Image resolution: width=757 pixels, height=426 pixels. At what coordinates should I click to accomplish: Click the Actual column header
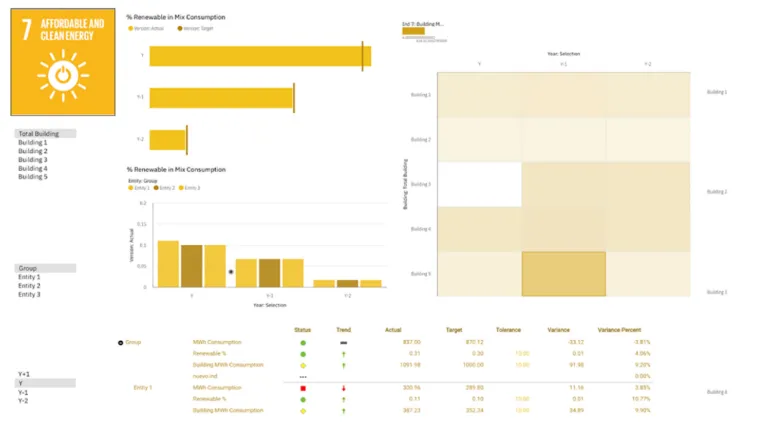point(393,330)
